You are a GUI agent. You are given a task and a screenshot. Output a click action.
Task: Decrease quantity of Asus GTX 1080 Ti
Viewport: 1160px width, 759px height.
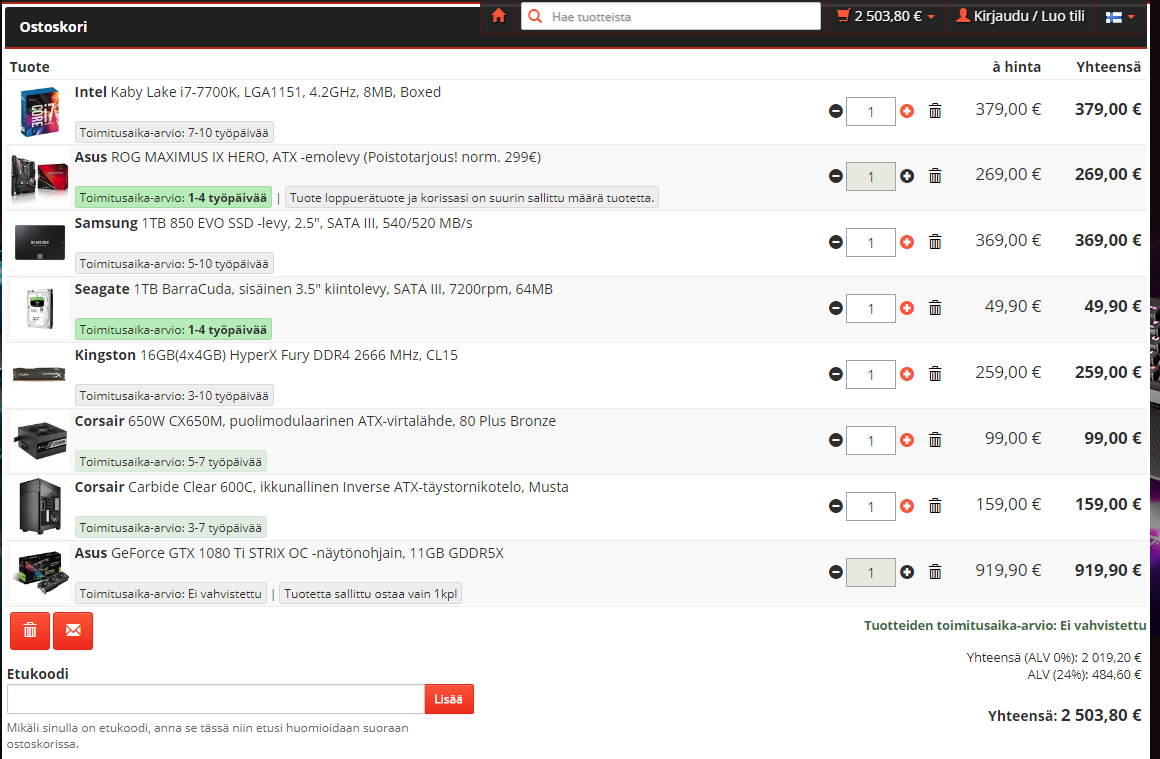point(836,572)
